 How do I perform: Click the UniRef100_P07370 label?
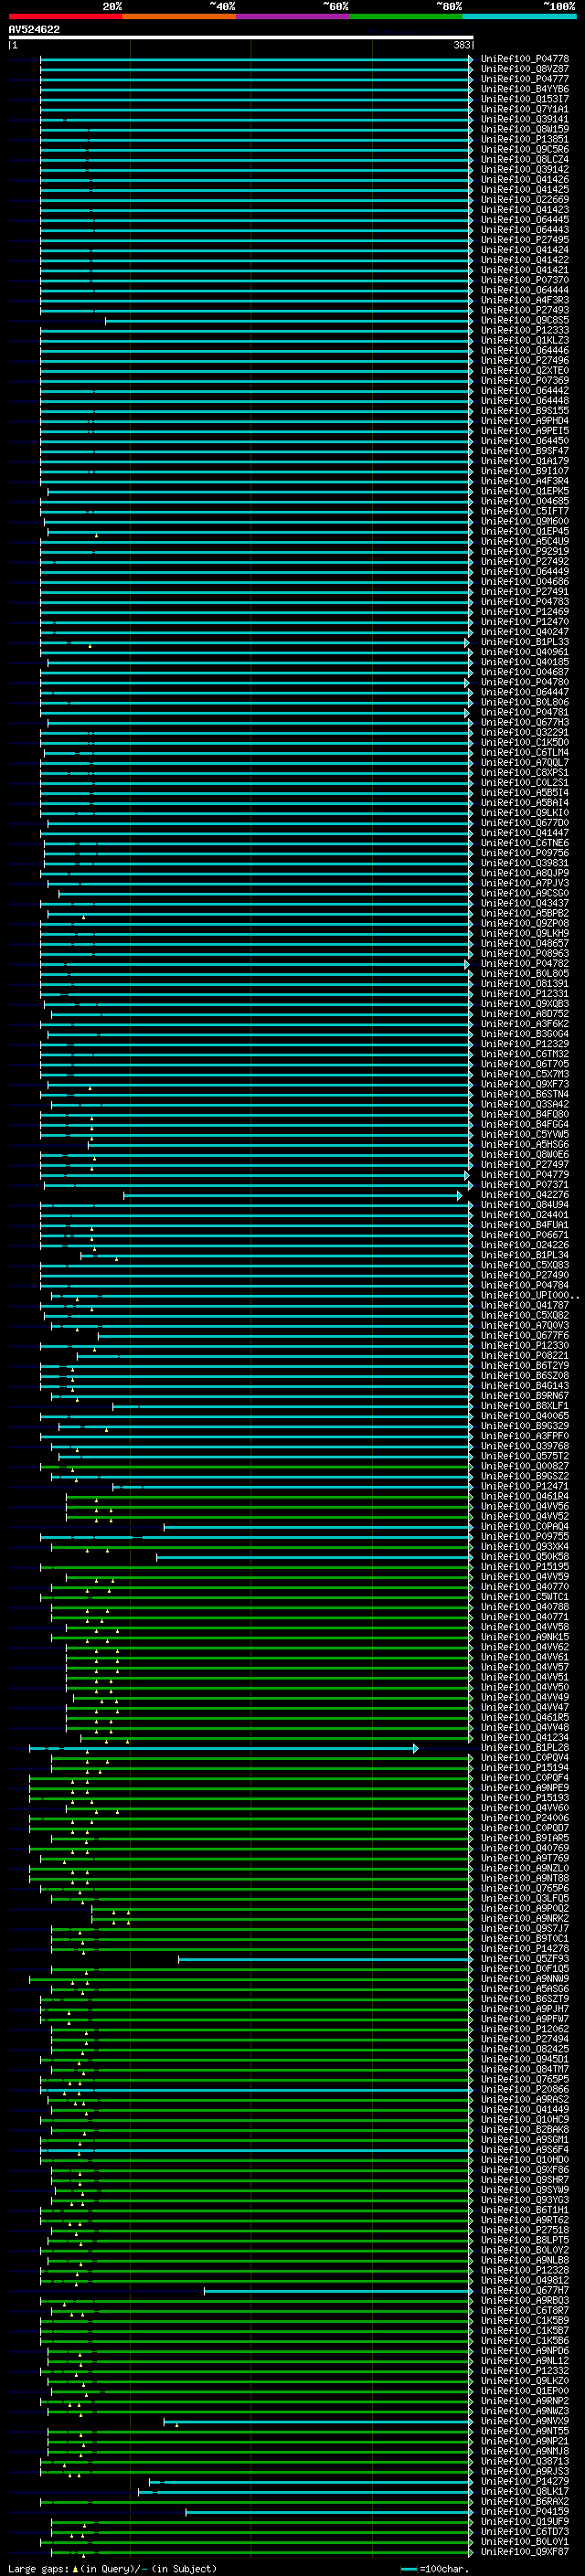(524, 280)
